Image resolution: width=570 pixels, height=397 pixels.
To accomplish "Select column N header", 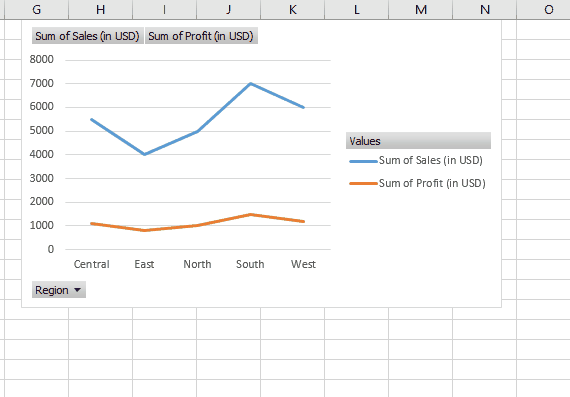I will [485, 9].
